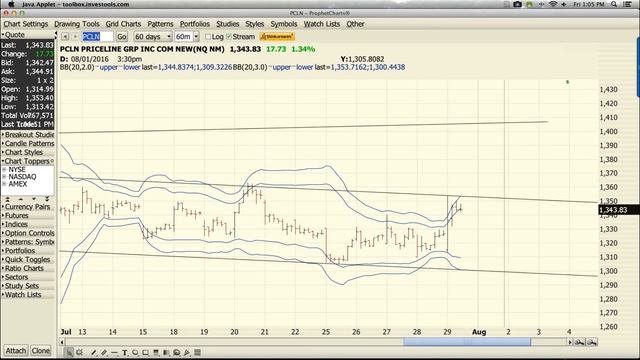The height and width of the screenshot is (360, 640).
Task: Click scroll-left arrow of chart scrollbar
Action: [x=62, y=342]
